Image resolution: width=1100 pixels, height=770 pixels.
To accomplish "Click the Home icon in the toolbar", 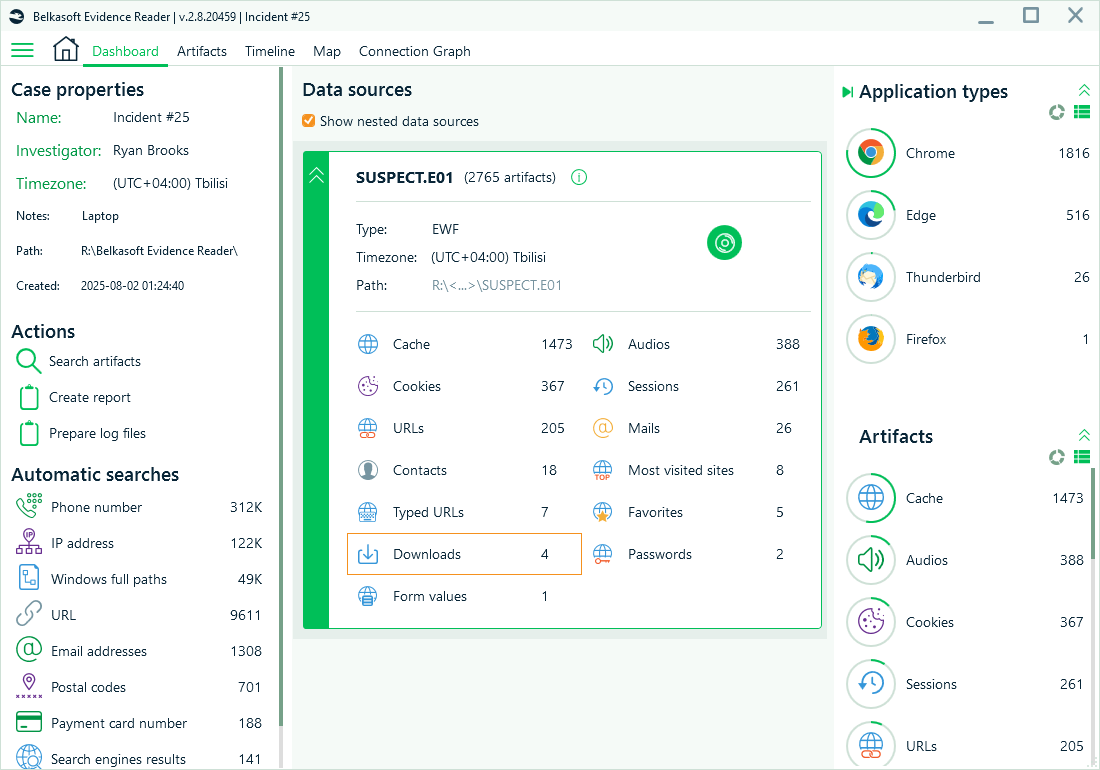I will tap(65, 48).
